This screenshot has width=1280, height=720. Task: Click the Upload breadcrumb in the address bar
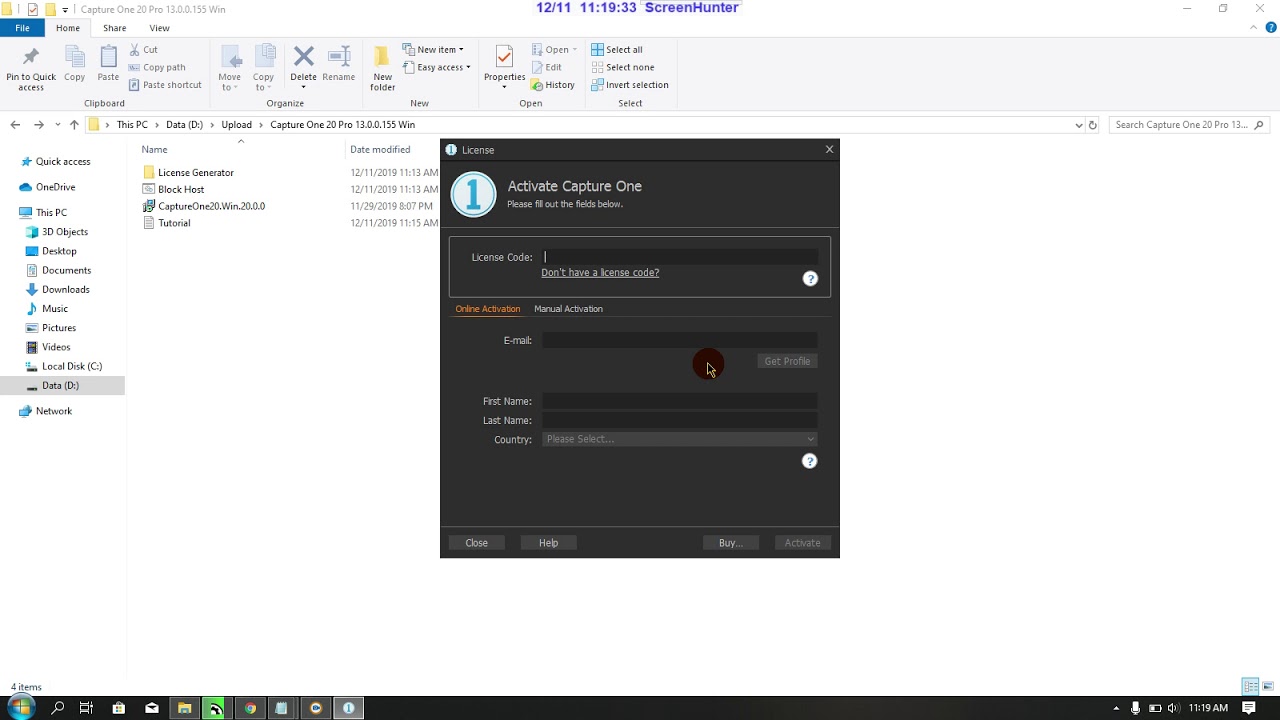[x=237, y=125]
